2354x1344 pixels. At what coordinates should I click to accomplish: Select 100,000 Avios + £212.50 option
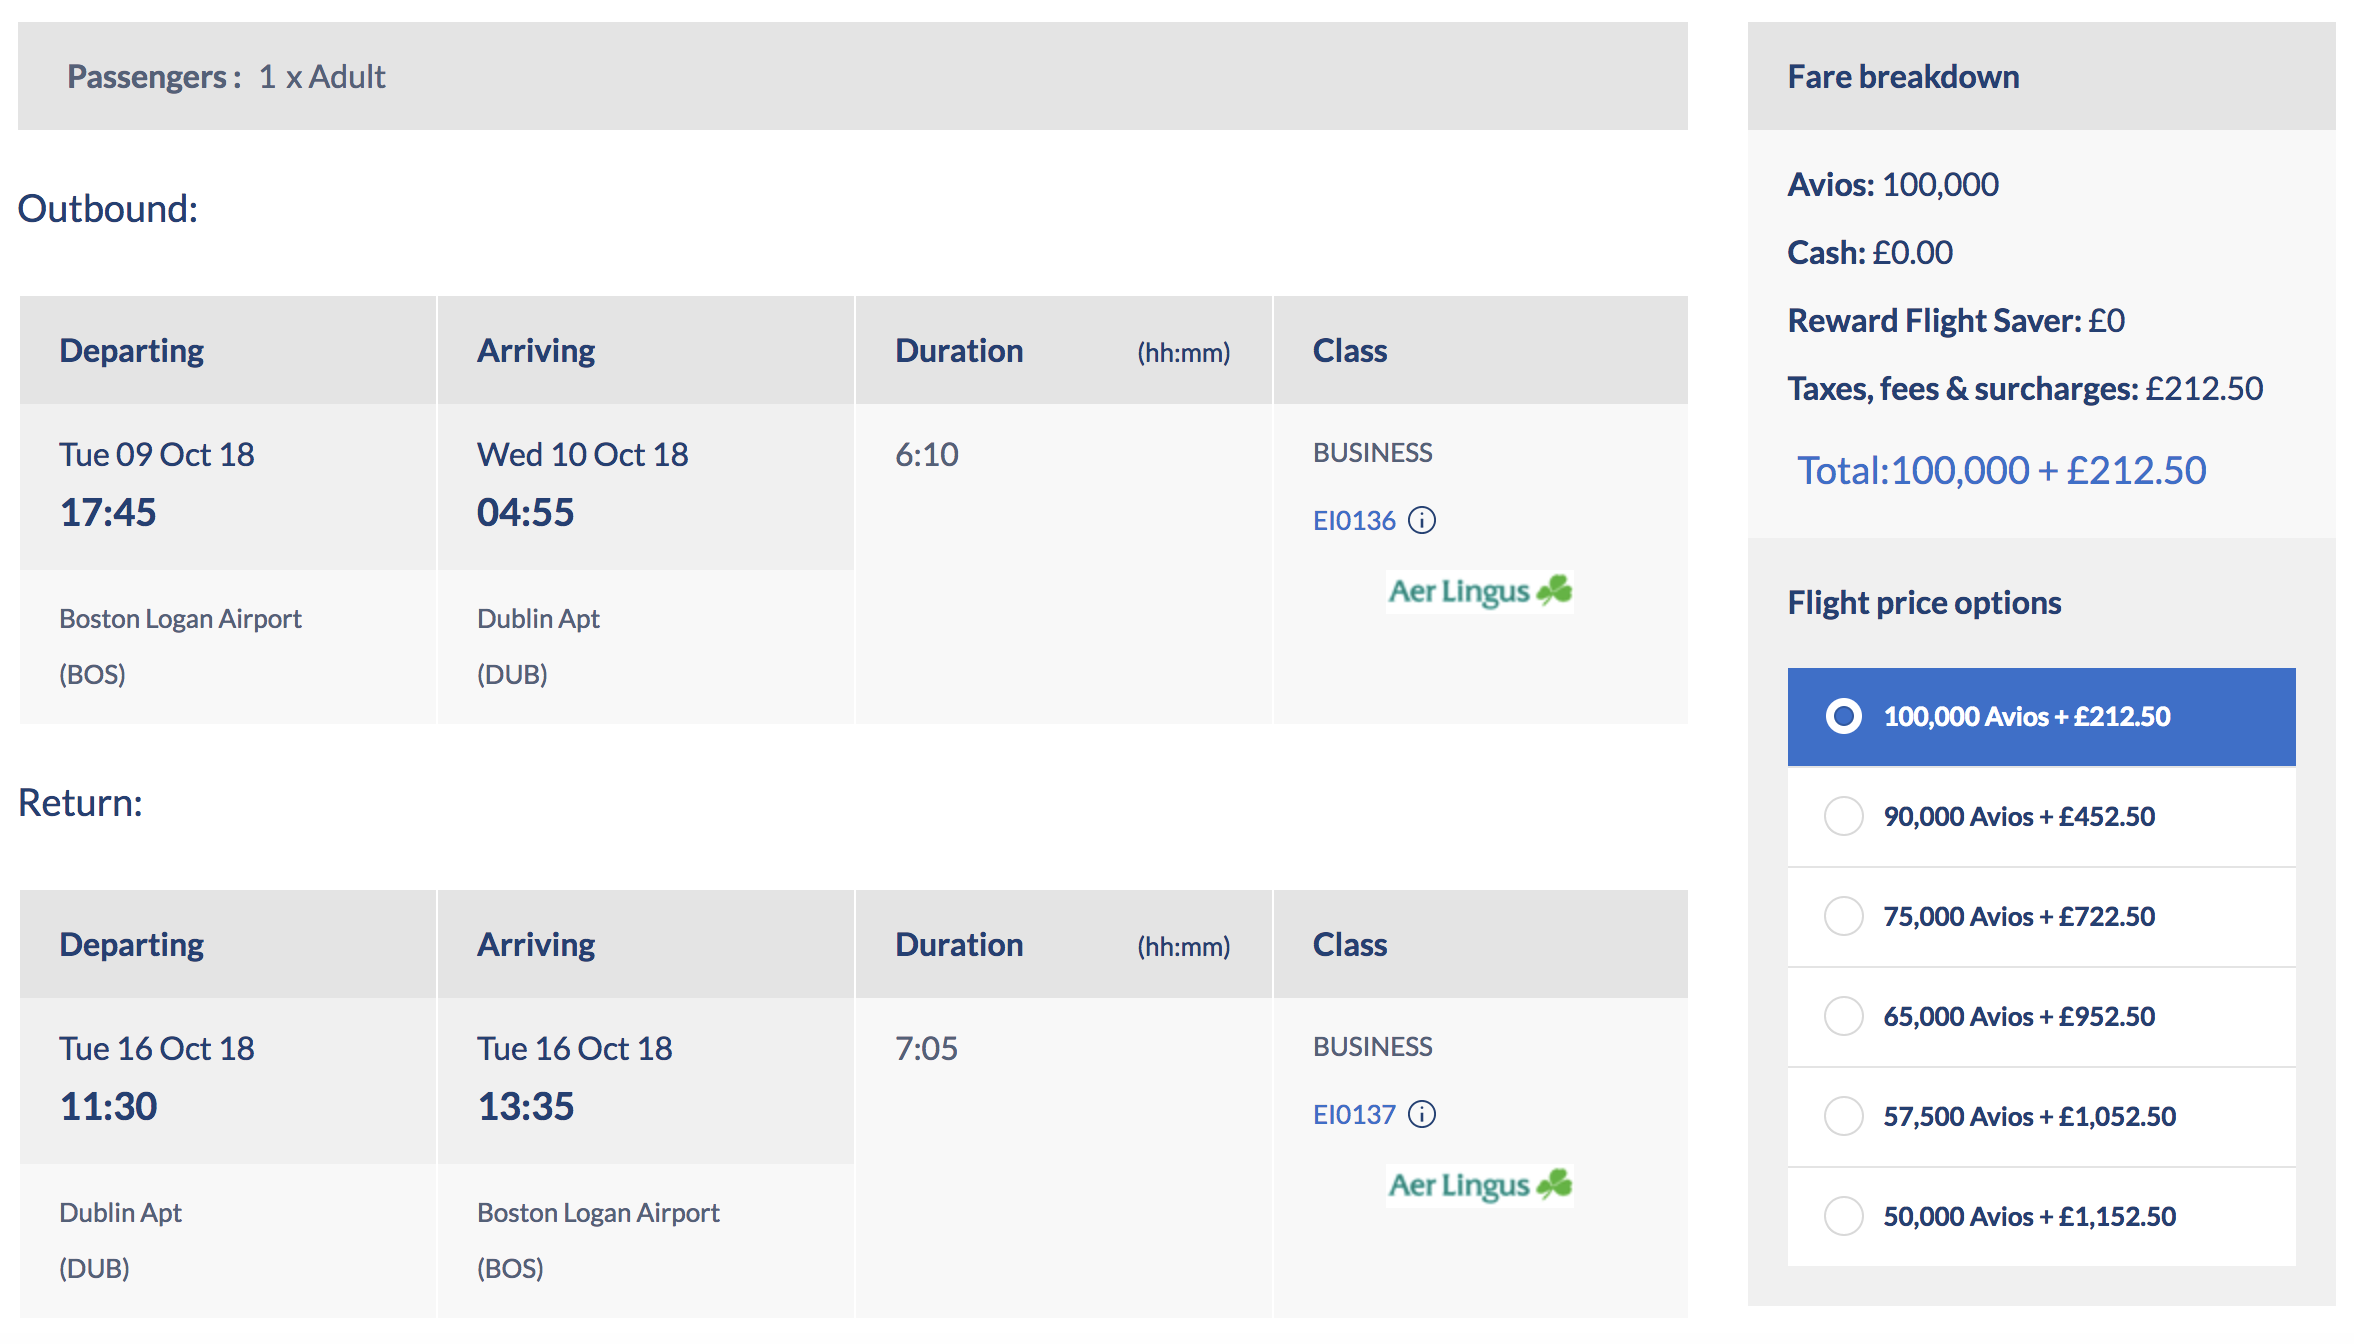2041,716
